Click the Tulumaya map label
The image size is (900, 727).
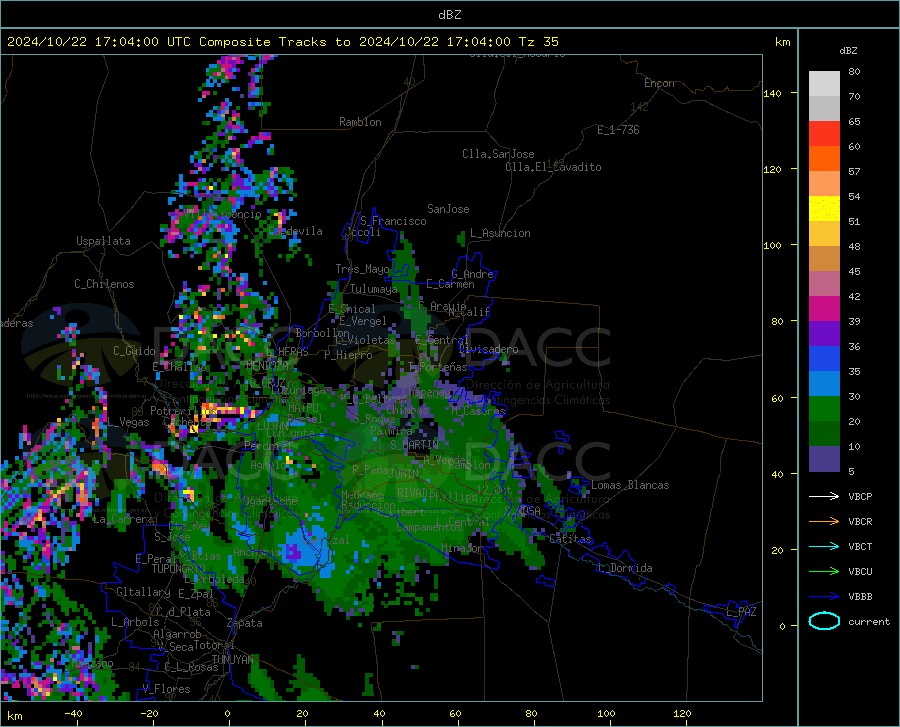click(x=374, y=289)
